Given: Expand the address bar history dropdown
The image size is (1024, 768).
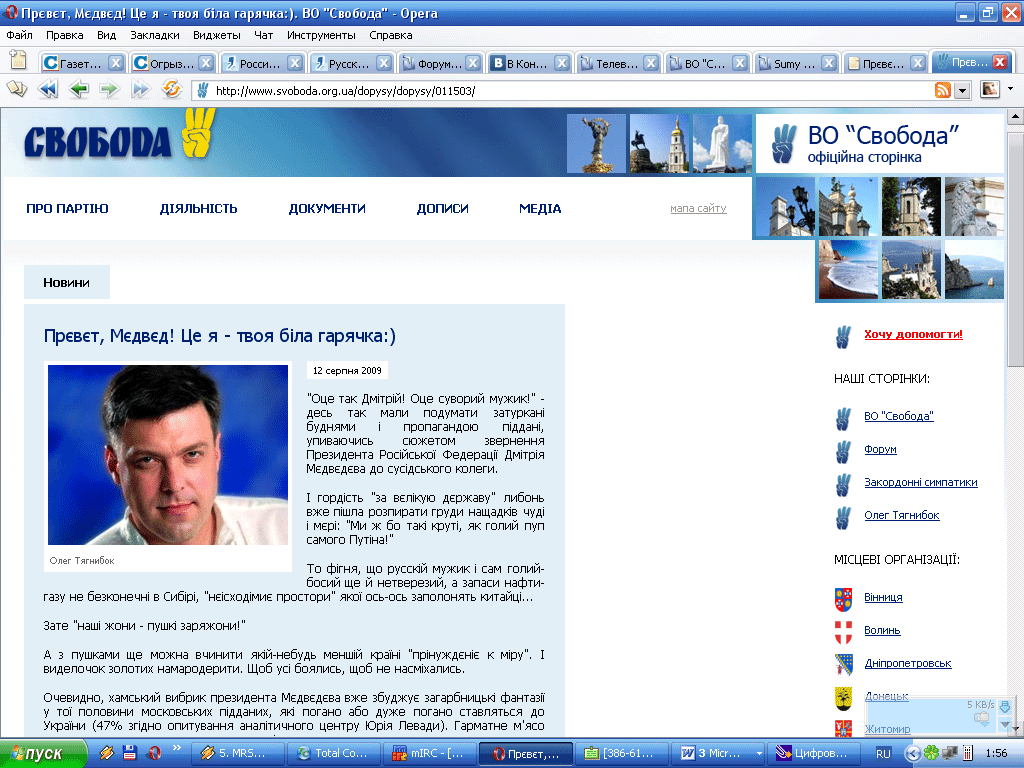Looking at the screenshot, I should pos(962,90).
